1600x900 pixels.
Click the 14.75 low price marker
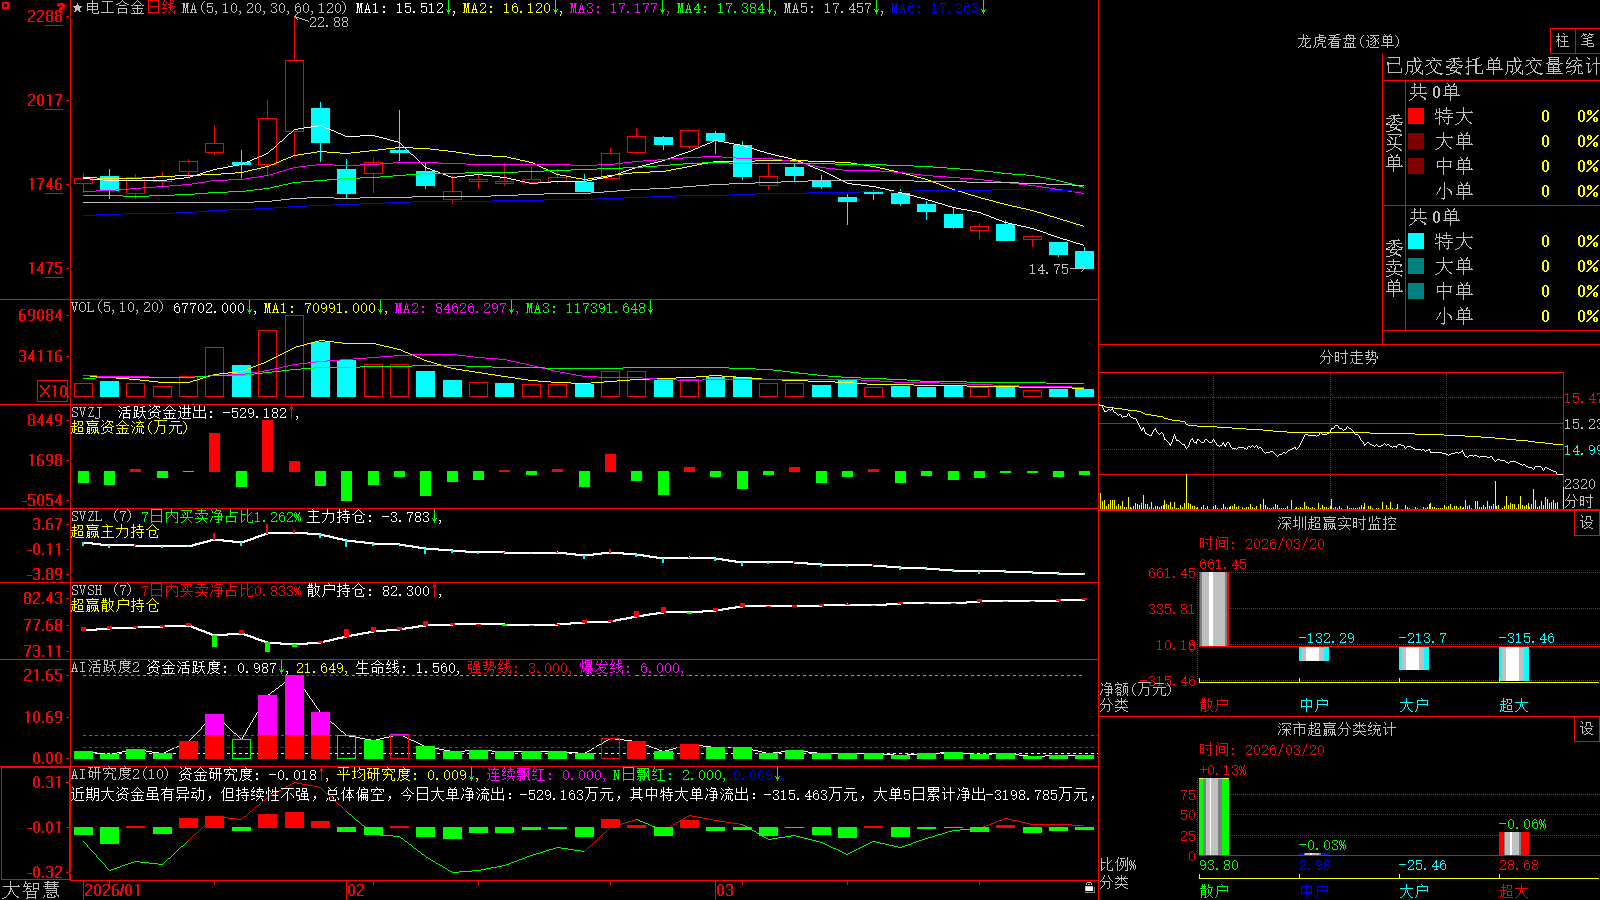coord(1049,269)
